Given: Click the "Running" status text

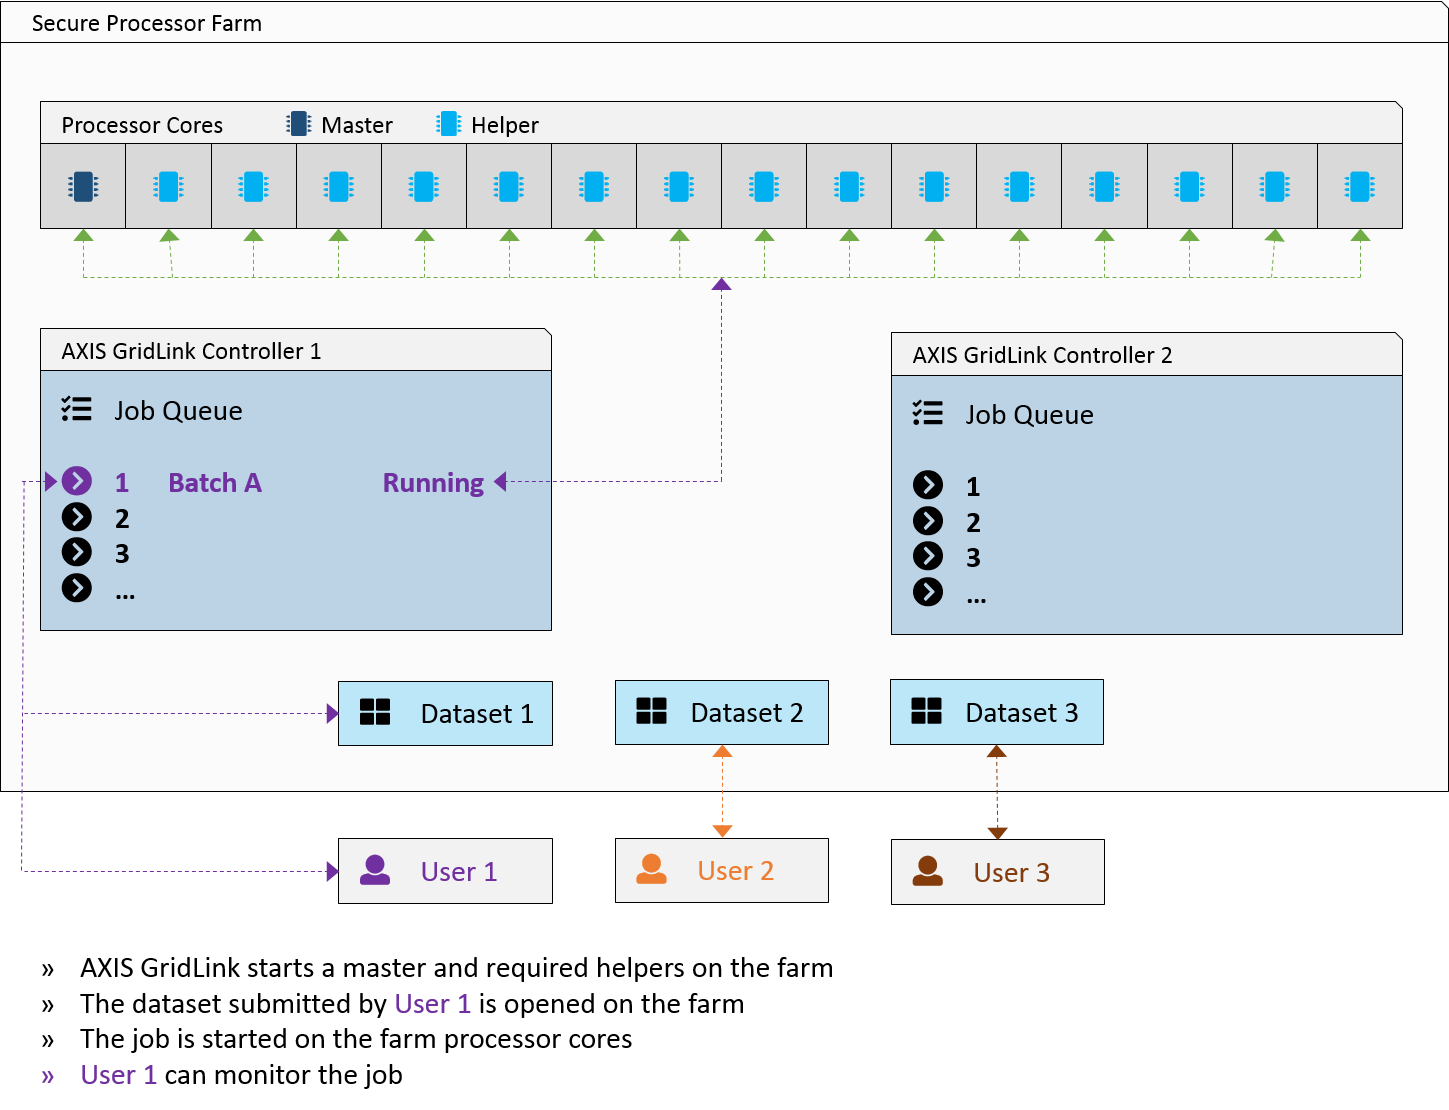Looking at the screenshot, I should pos(433,483).
